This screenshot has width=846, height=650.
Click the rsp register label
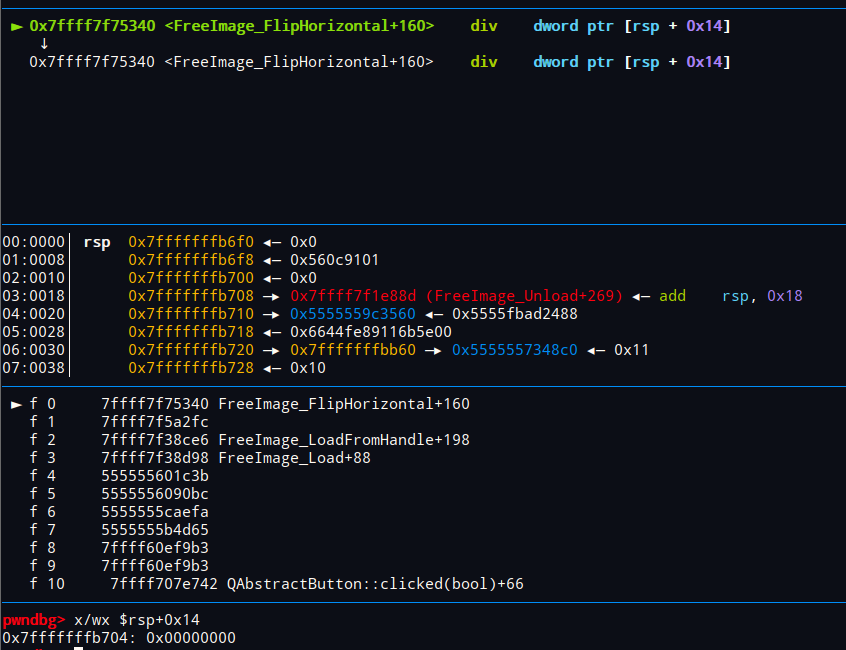coord(96,241)
